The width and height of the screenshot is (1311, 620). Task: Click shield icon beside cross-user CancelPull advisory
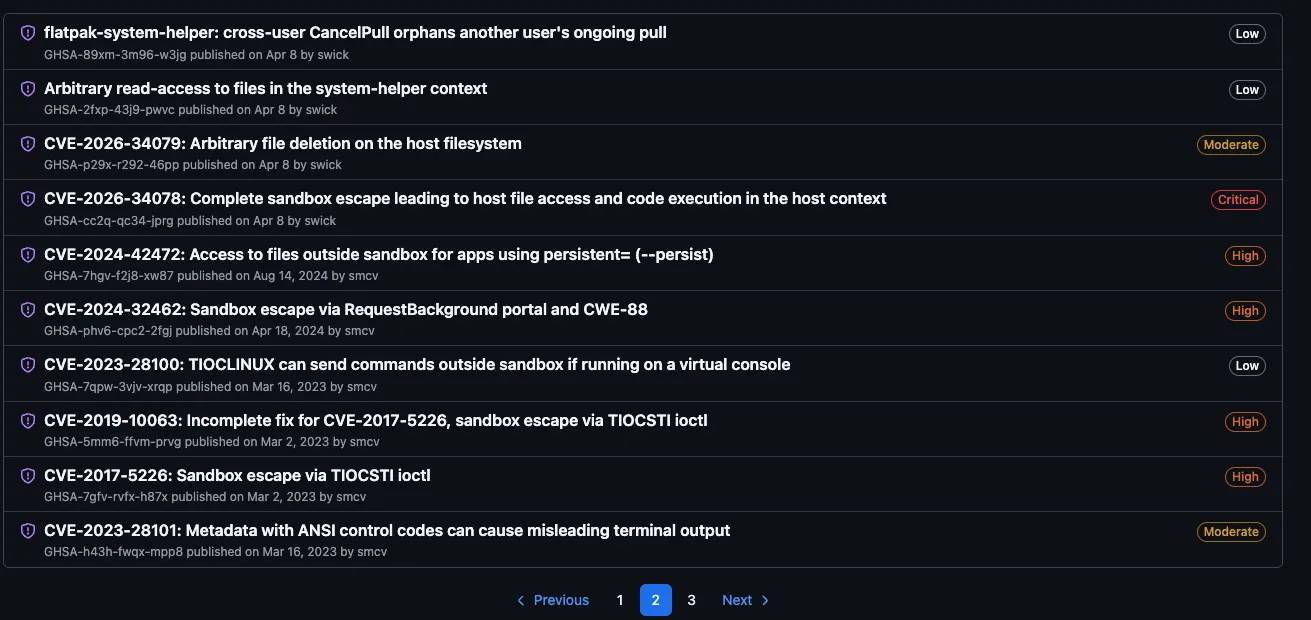[28, 33]
